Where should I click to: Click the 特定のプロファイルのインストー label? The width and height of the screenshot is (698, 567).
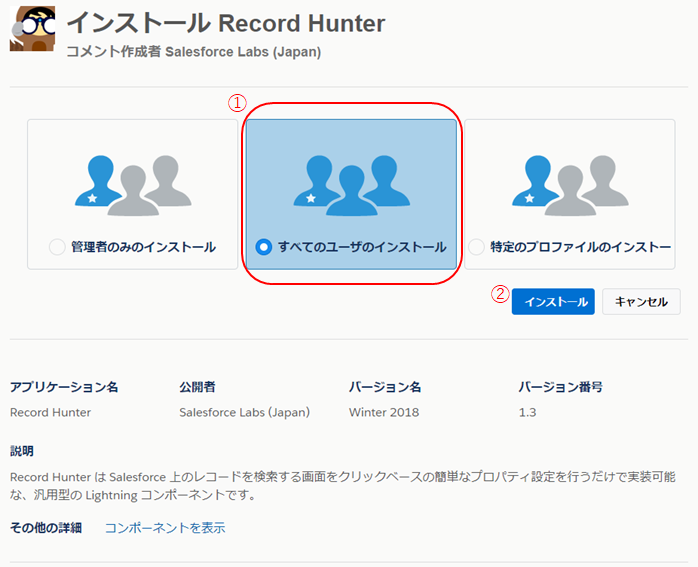click(580, 247)
